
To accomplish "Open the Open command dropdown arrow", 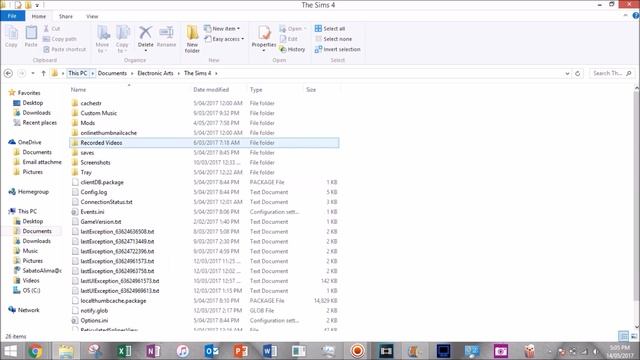I will pos(305,29).
